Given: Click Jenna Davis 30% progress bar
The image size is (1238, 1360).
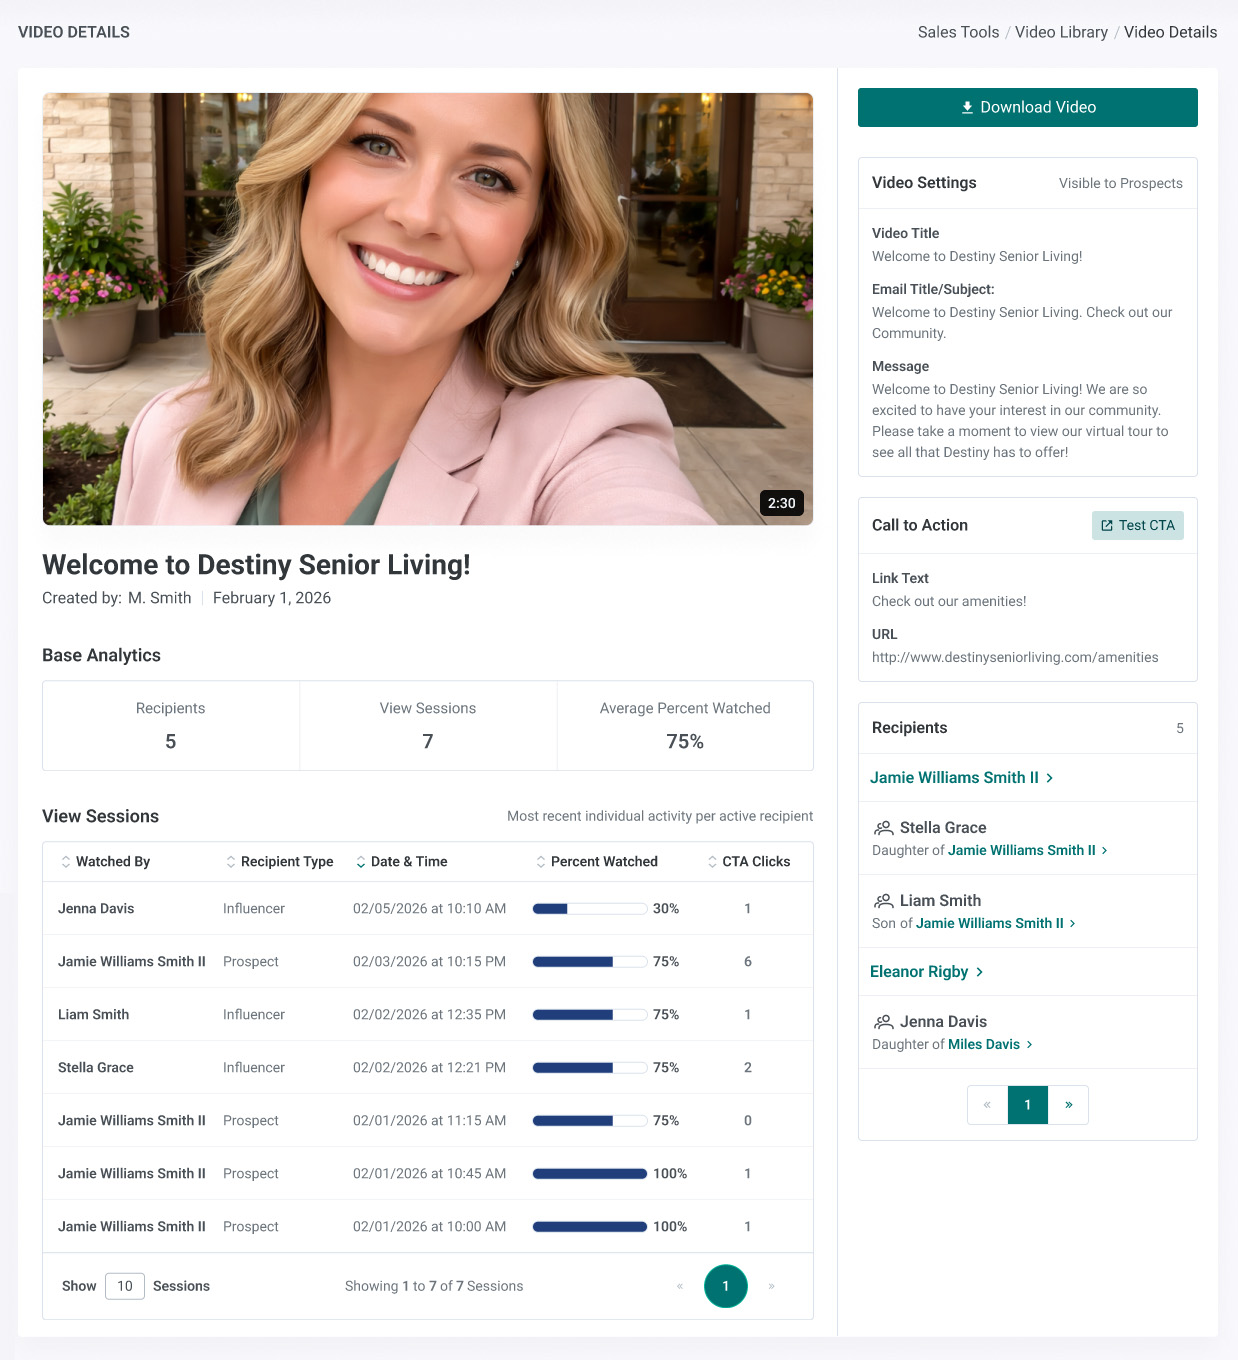Looking at the screenshot, I should coord(590,909).
